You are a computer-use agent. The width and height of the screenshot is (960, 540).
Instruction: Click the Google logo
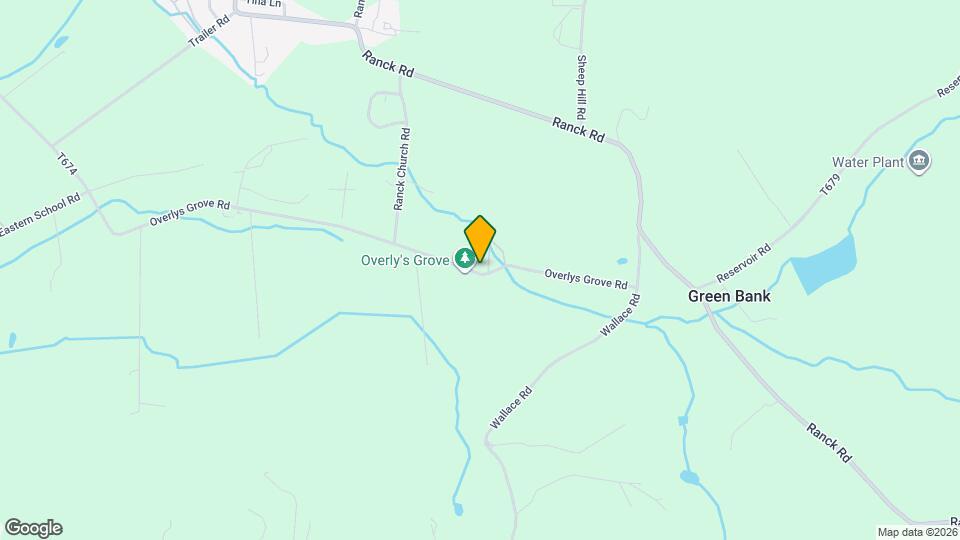pos(34,527)
